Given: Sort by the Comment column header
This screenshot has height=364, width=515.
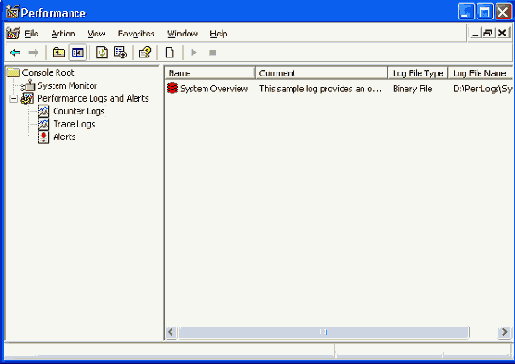Looking at the screenshot, I should point(321,73).
